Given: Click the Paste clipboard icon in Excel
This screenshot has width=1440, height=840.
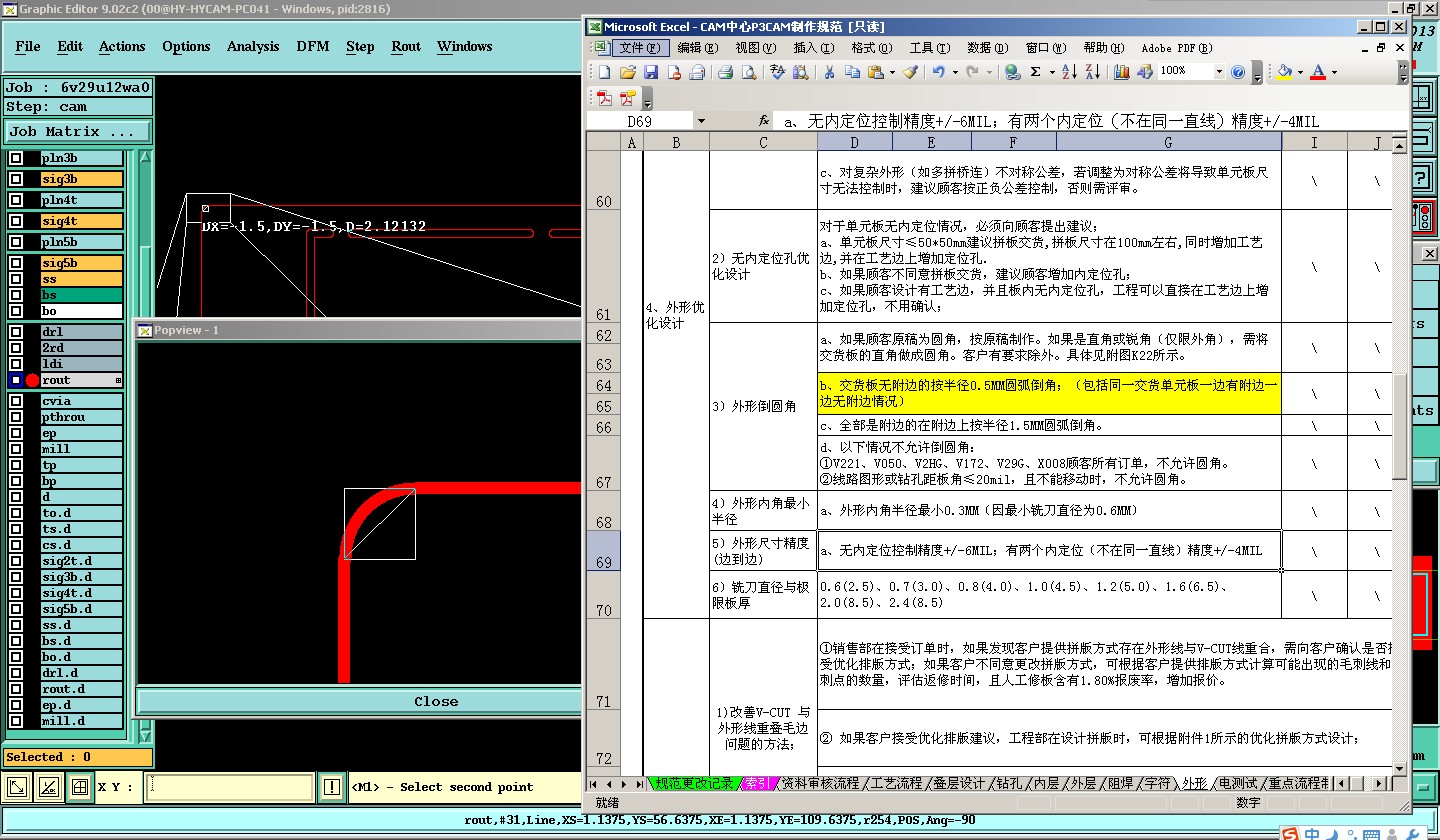Looking at the screenshot, I should click(x=875, y=72).
